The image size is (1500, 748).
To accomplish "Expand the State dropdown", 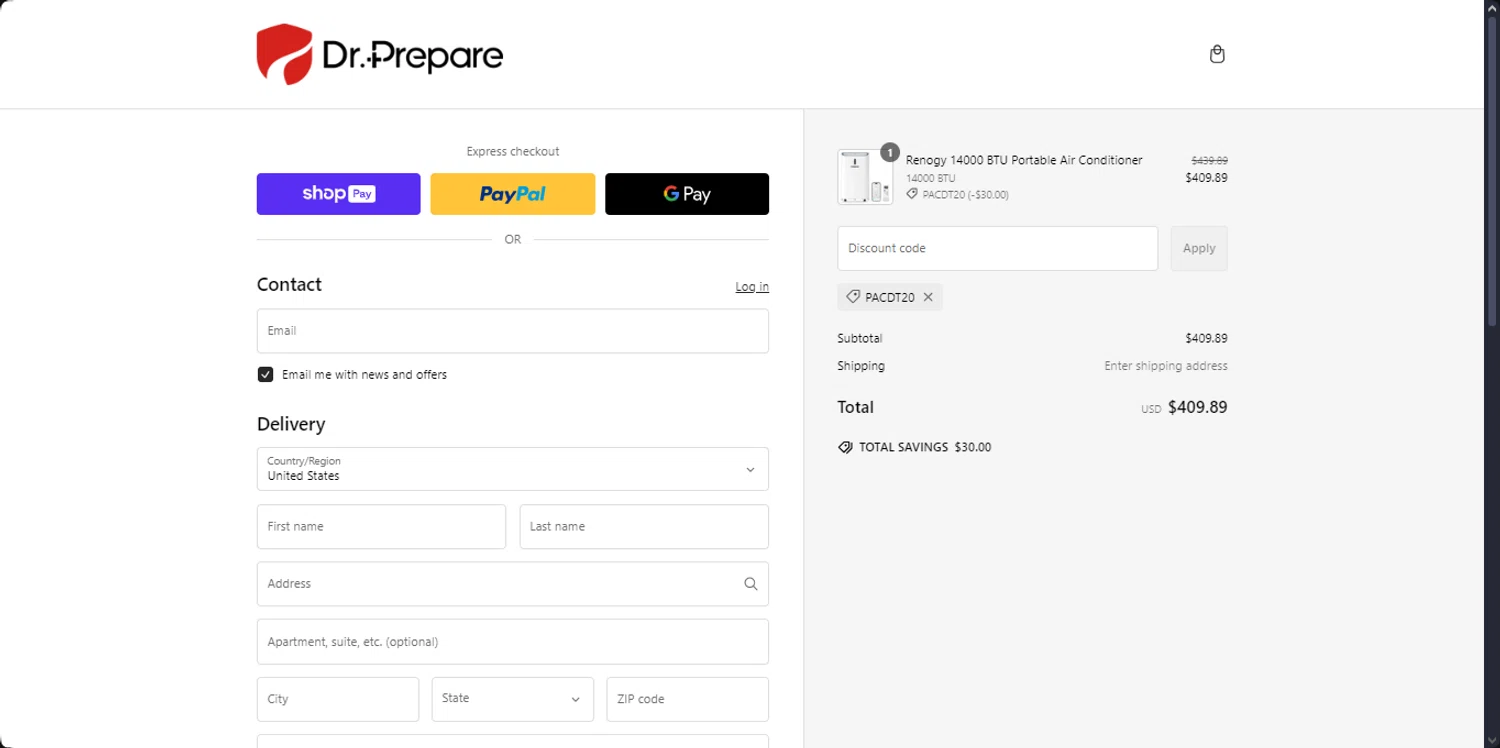I will click(x=513, y=699).
